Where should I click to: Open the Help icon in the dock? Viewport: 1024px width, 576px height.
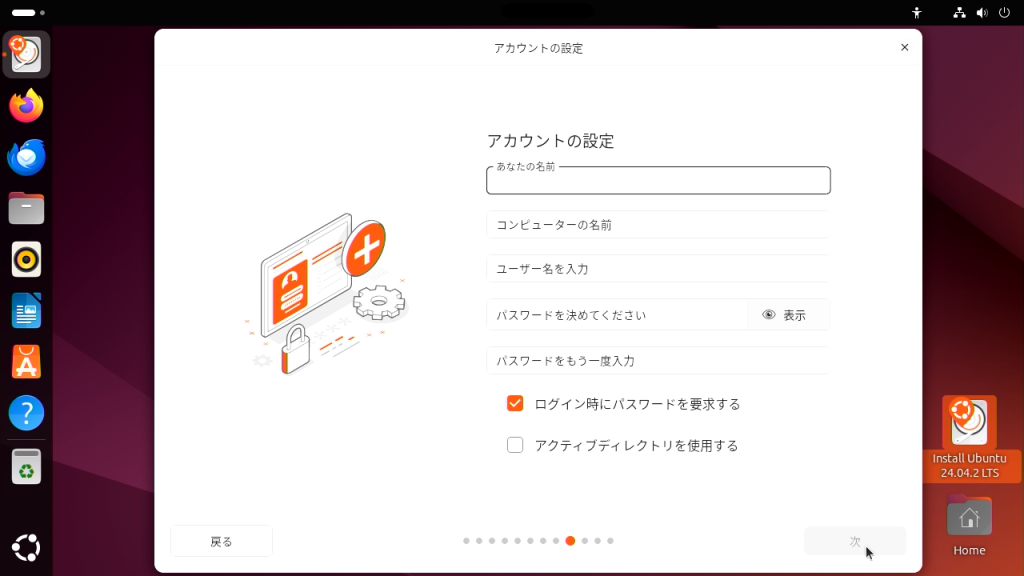tap(26, 413)
